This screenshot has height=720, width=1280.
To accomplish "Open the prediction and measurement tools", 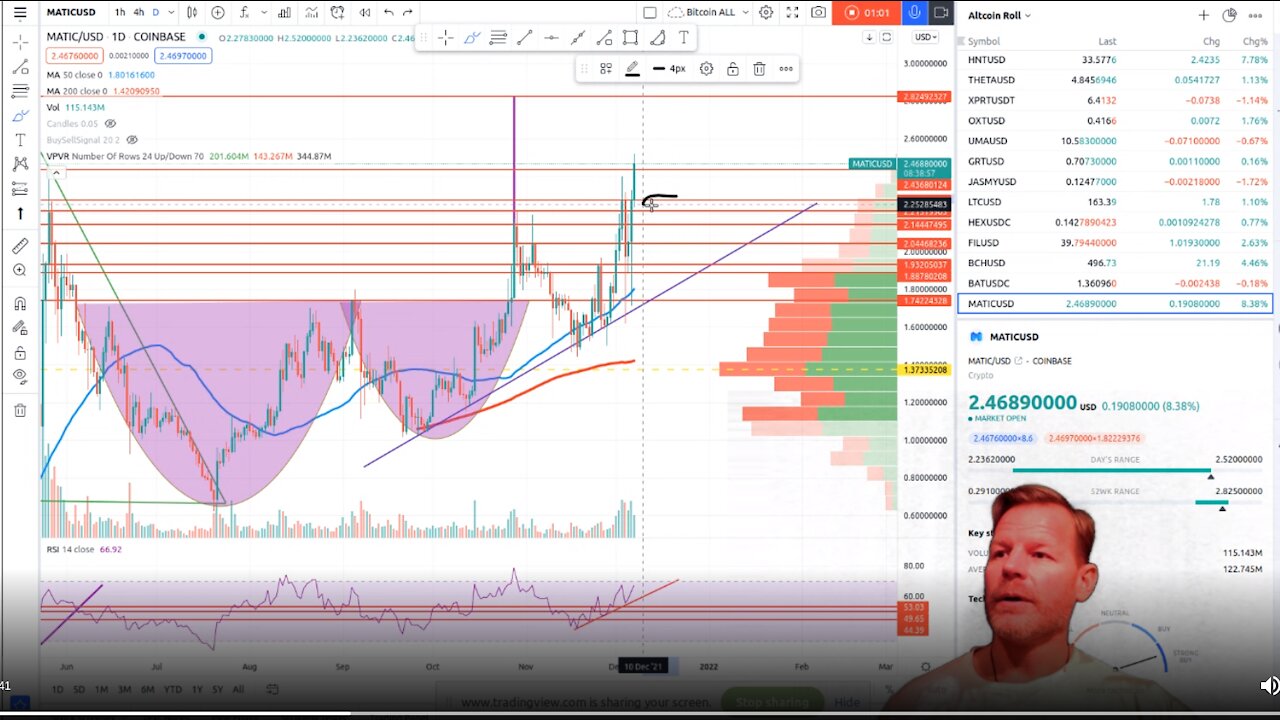I will pyautogui.click(x=20, y=189).
